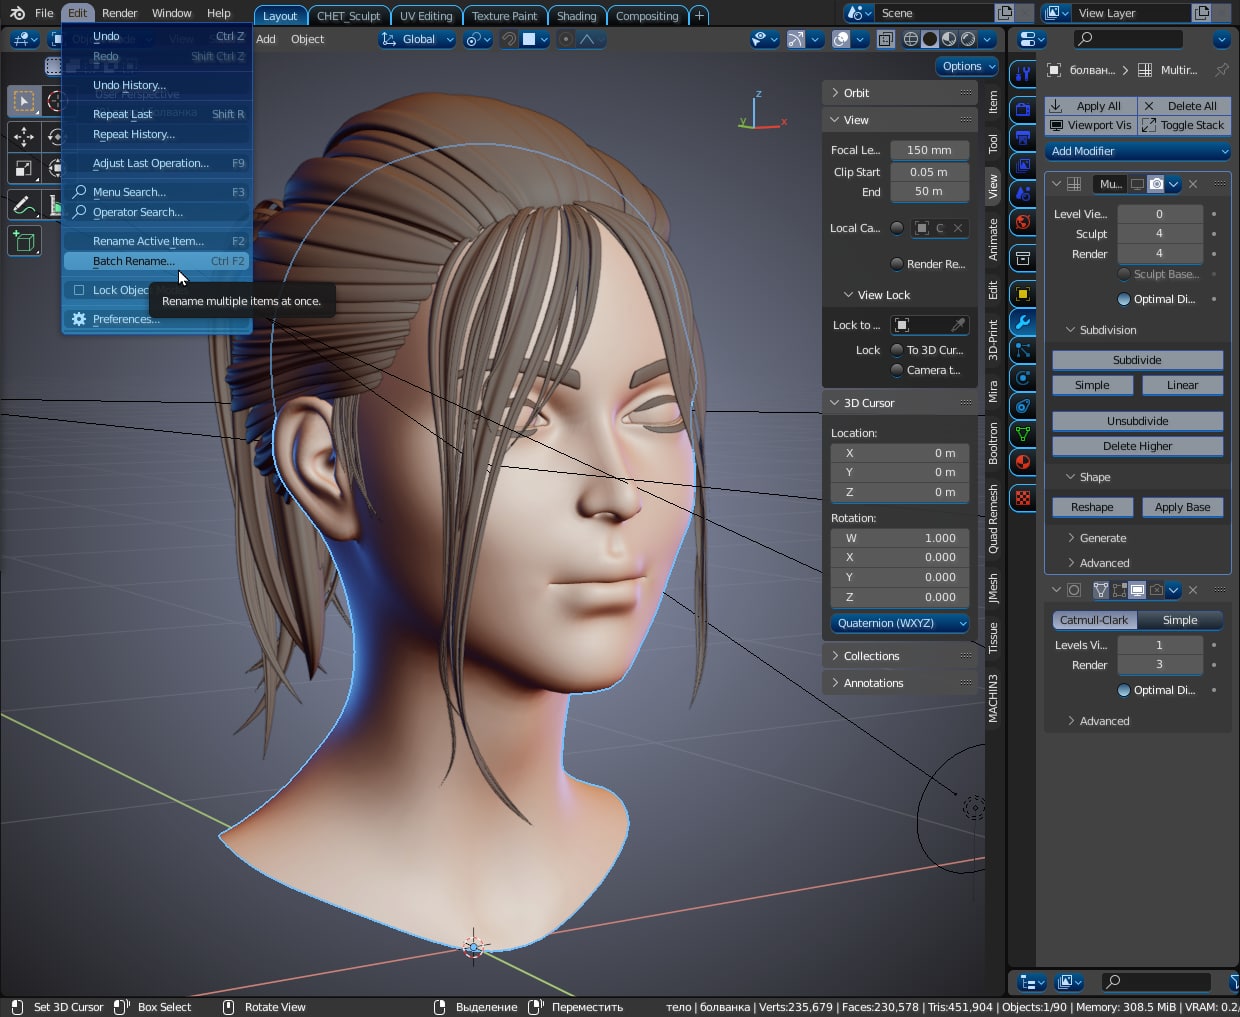Viewport: 1240px width, 1017px height.
Task: Click the Focal Length 150 mm field
Action: 929,150
